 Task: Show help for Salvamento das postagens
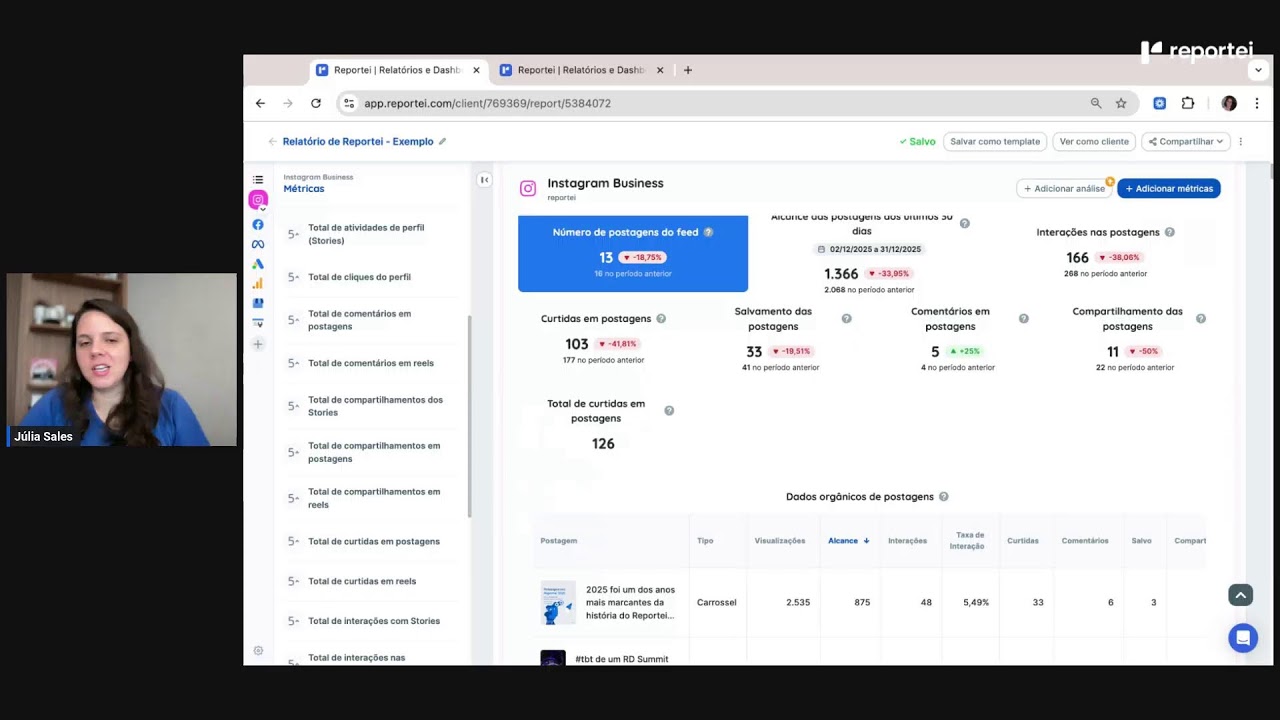pos(846,319)
